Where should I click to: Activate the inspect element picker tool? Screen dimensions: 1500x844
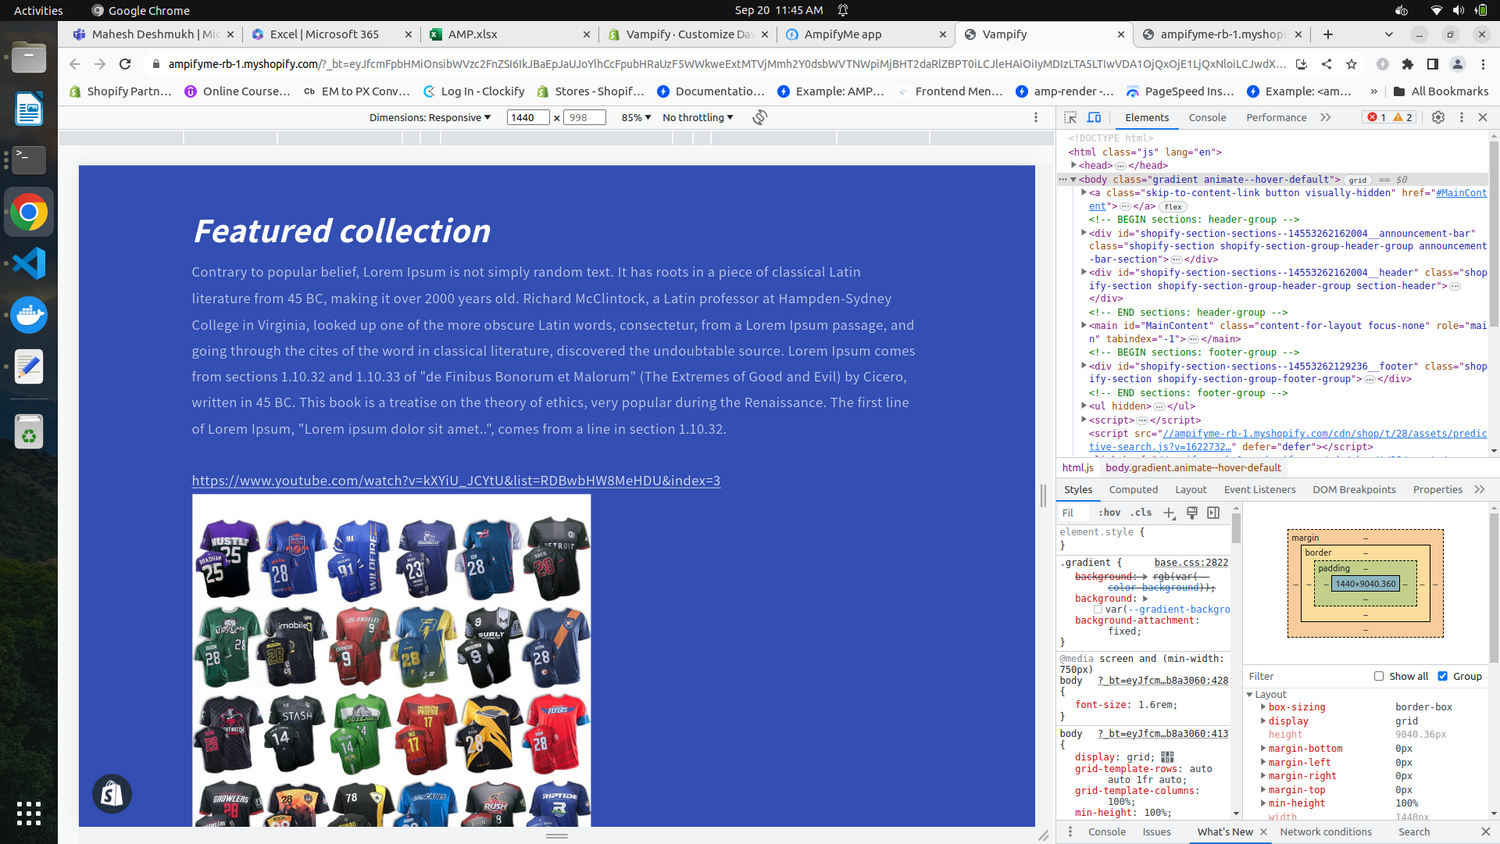1070,117
